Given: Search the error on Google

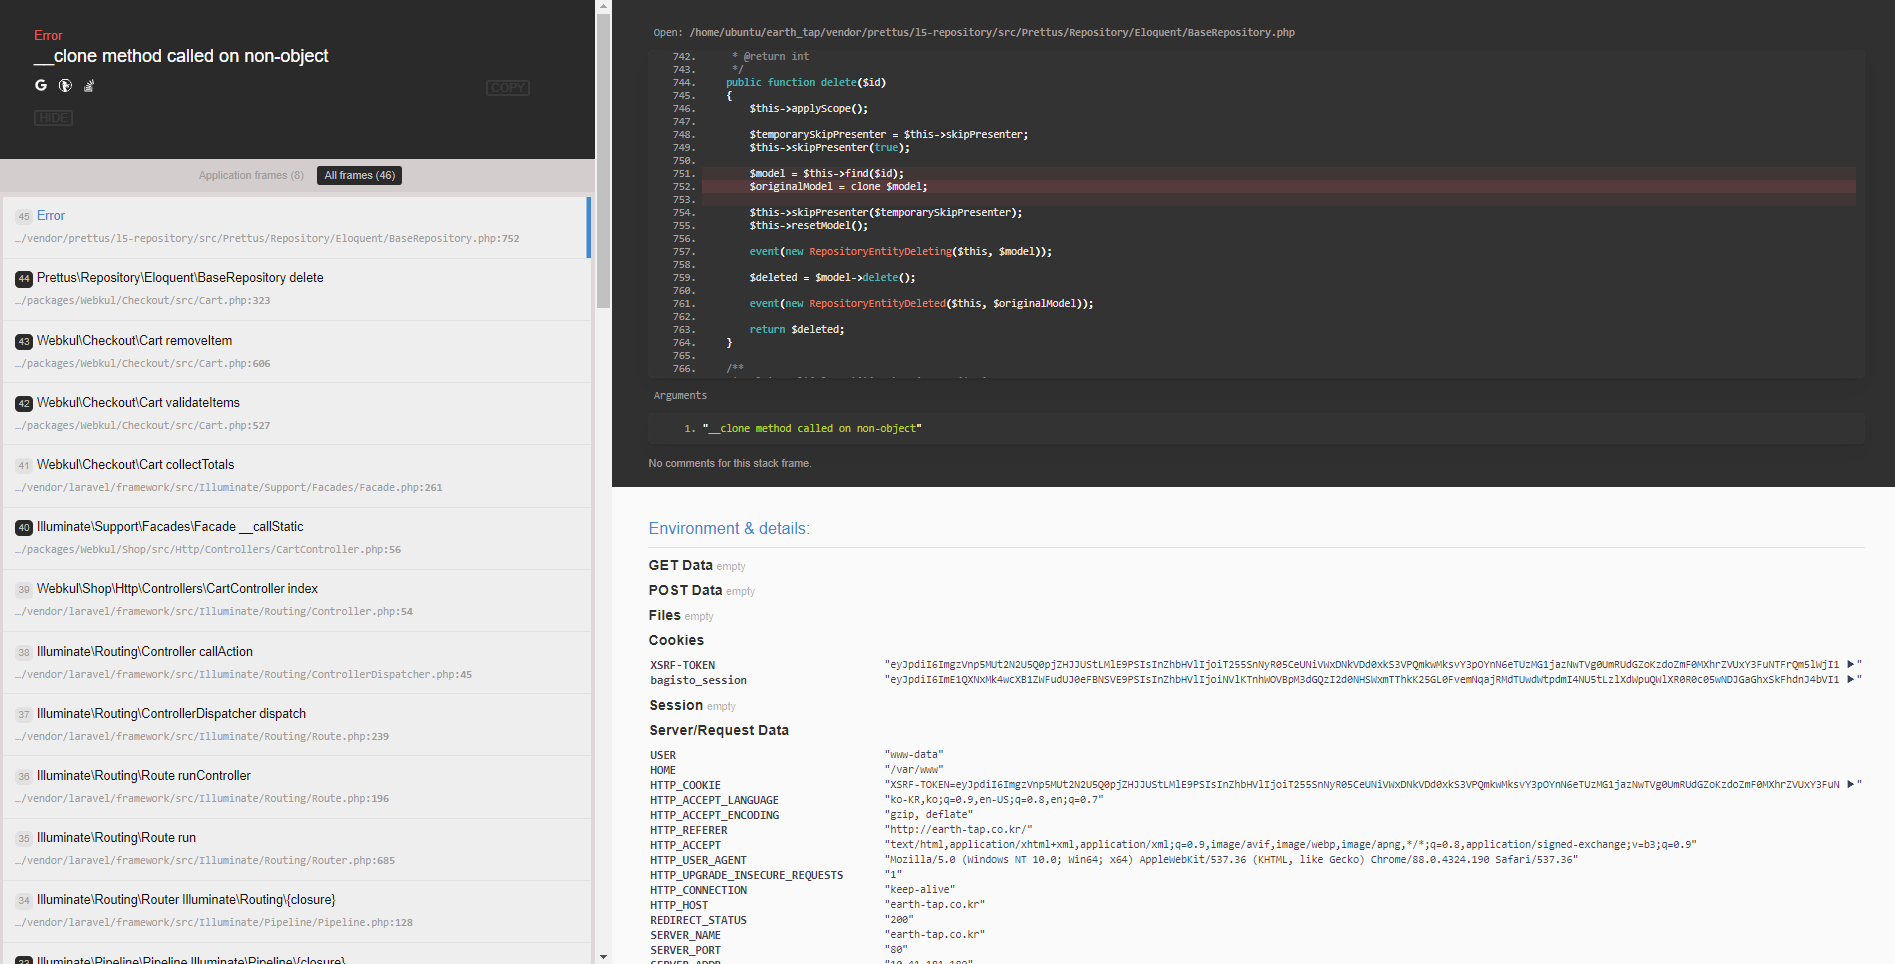Looking at the screenshot, I should click(41, 85).
